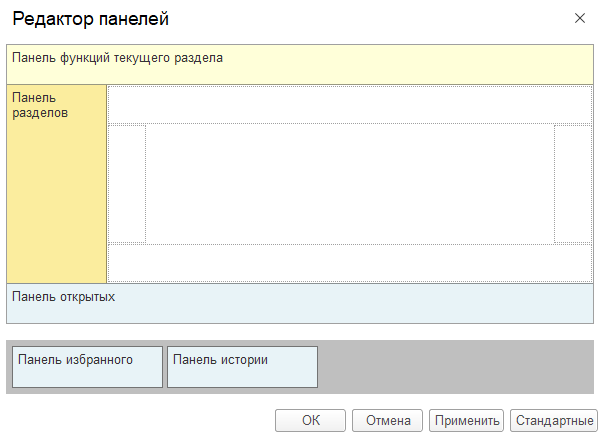The image size is (598, 435).
Task: Click the Редактор панелей title text
Action: (90, 19)
